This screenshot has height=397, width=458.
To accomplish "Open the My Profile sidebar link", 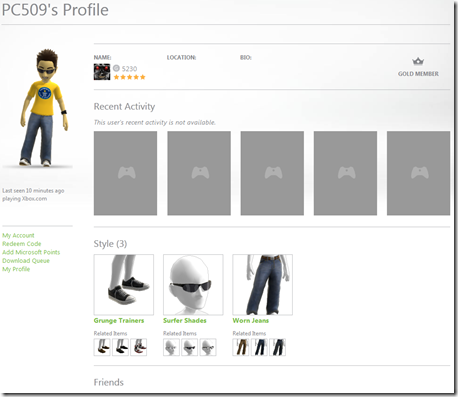I will tap(16, 269).
